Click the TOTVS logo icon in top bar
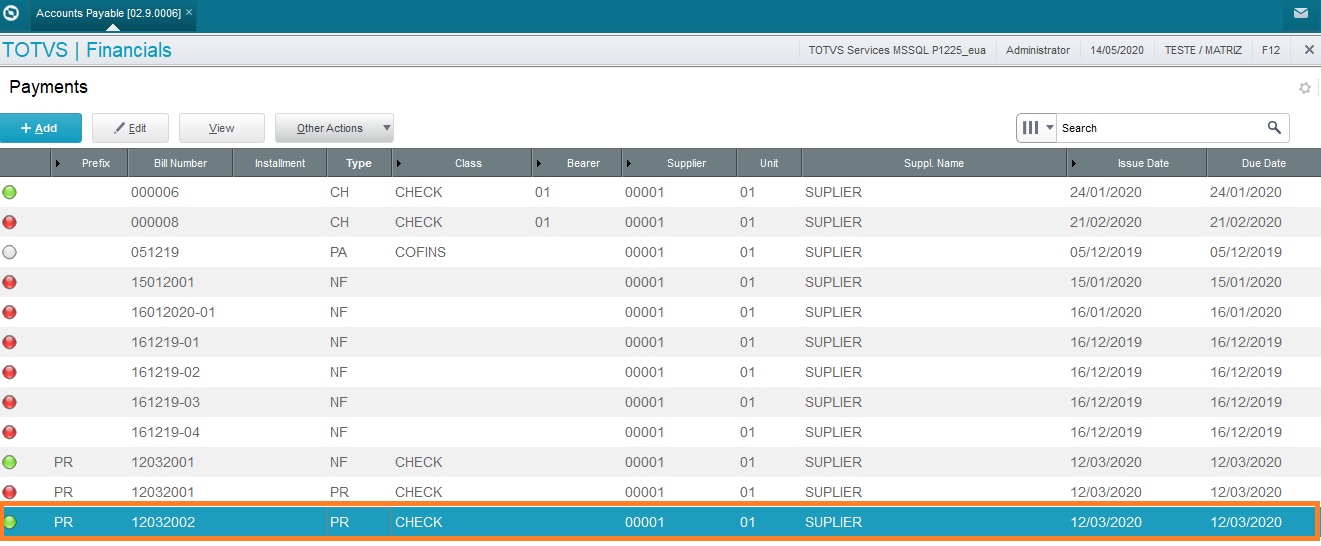Viewport: 1321px width, 546px height. pos(12,14)
